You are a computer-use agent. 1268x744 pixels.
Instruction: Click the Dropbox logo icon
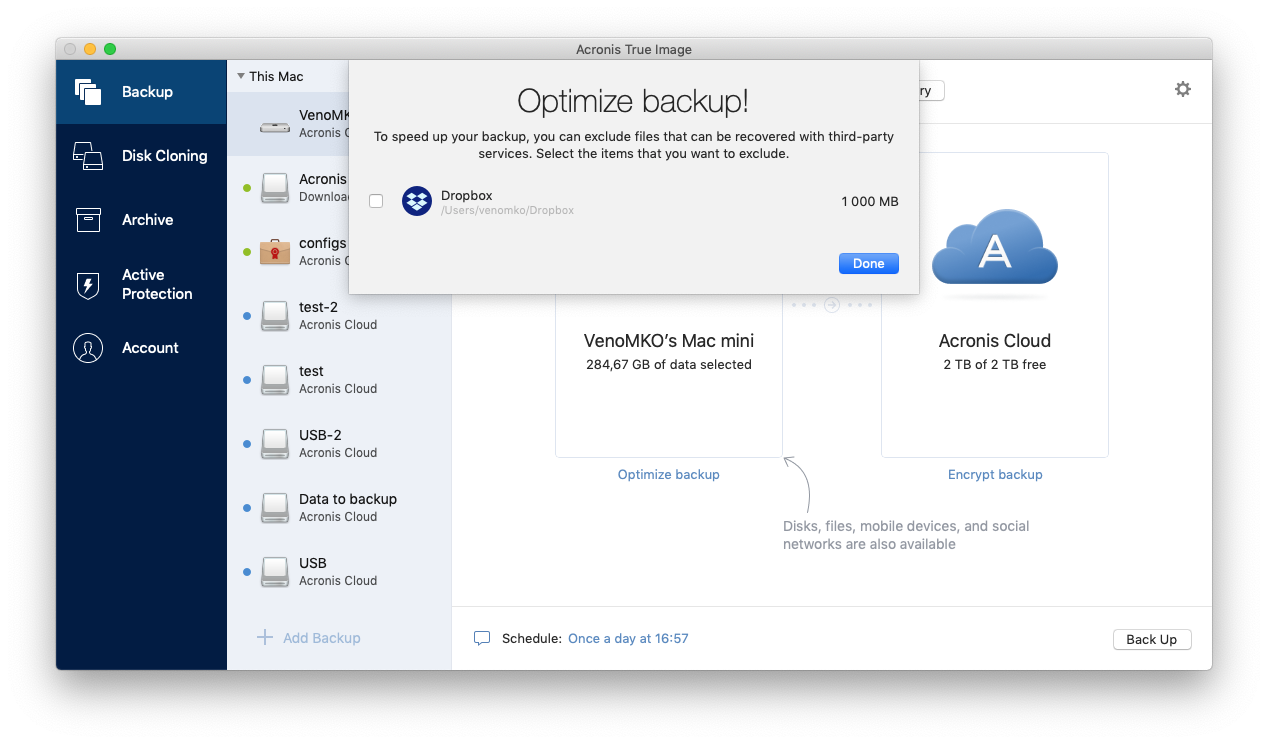pos(417,202)
